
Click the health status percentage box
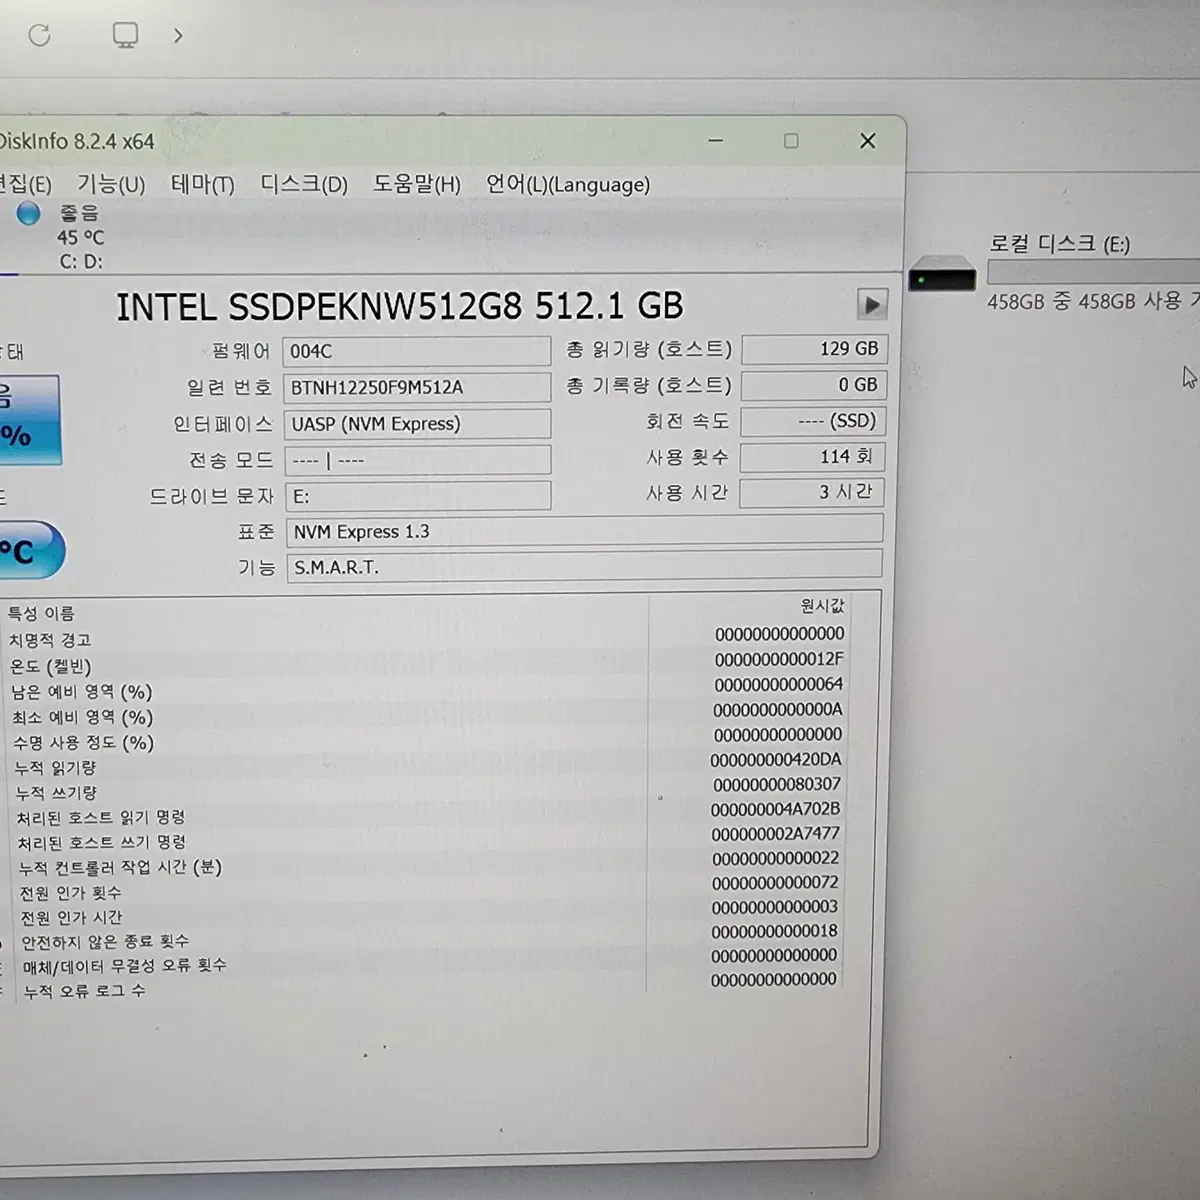tap(30, 420)
